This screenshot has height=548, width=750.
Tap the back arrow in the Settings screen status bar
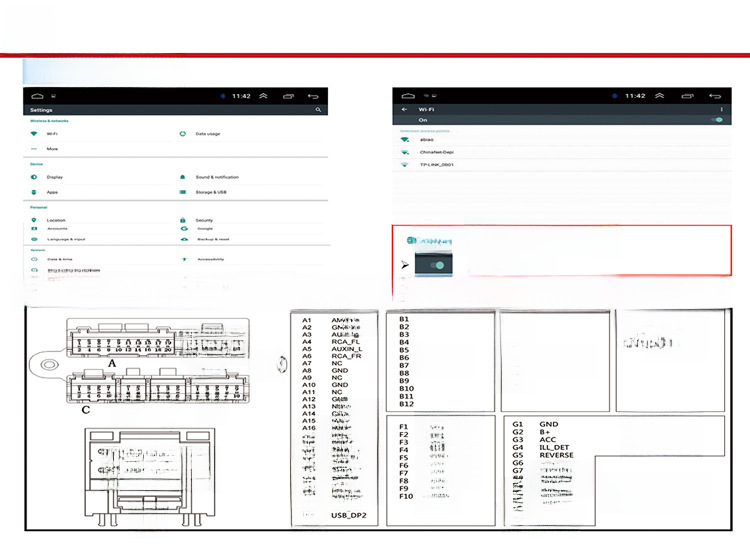point(313,96)
